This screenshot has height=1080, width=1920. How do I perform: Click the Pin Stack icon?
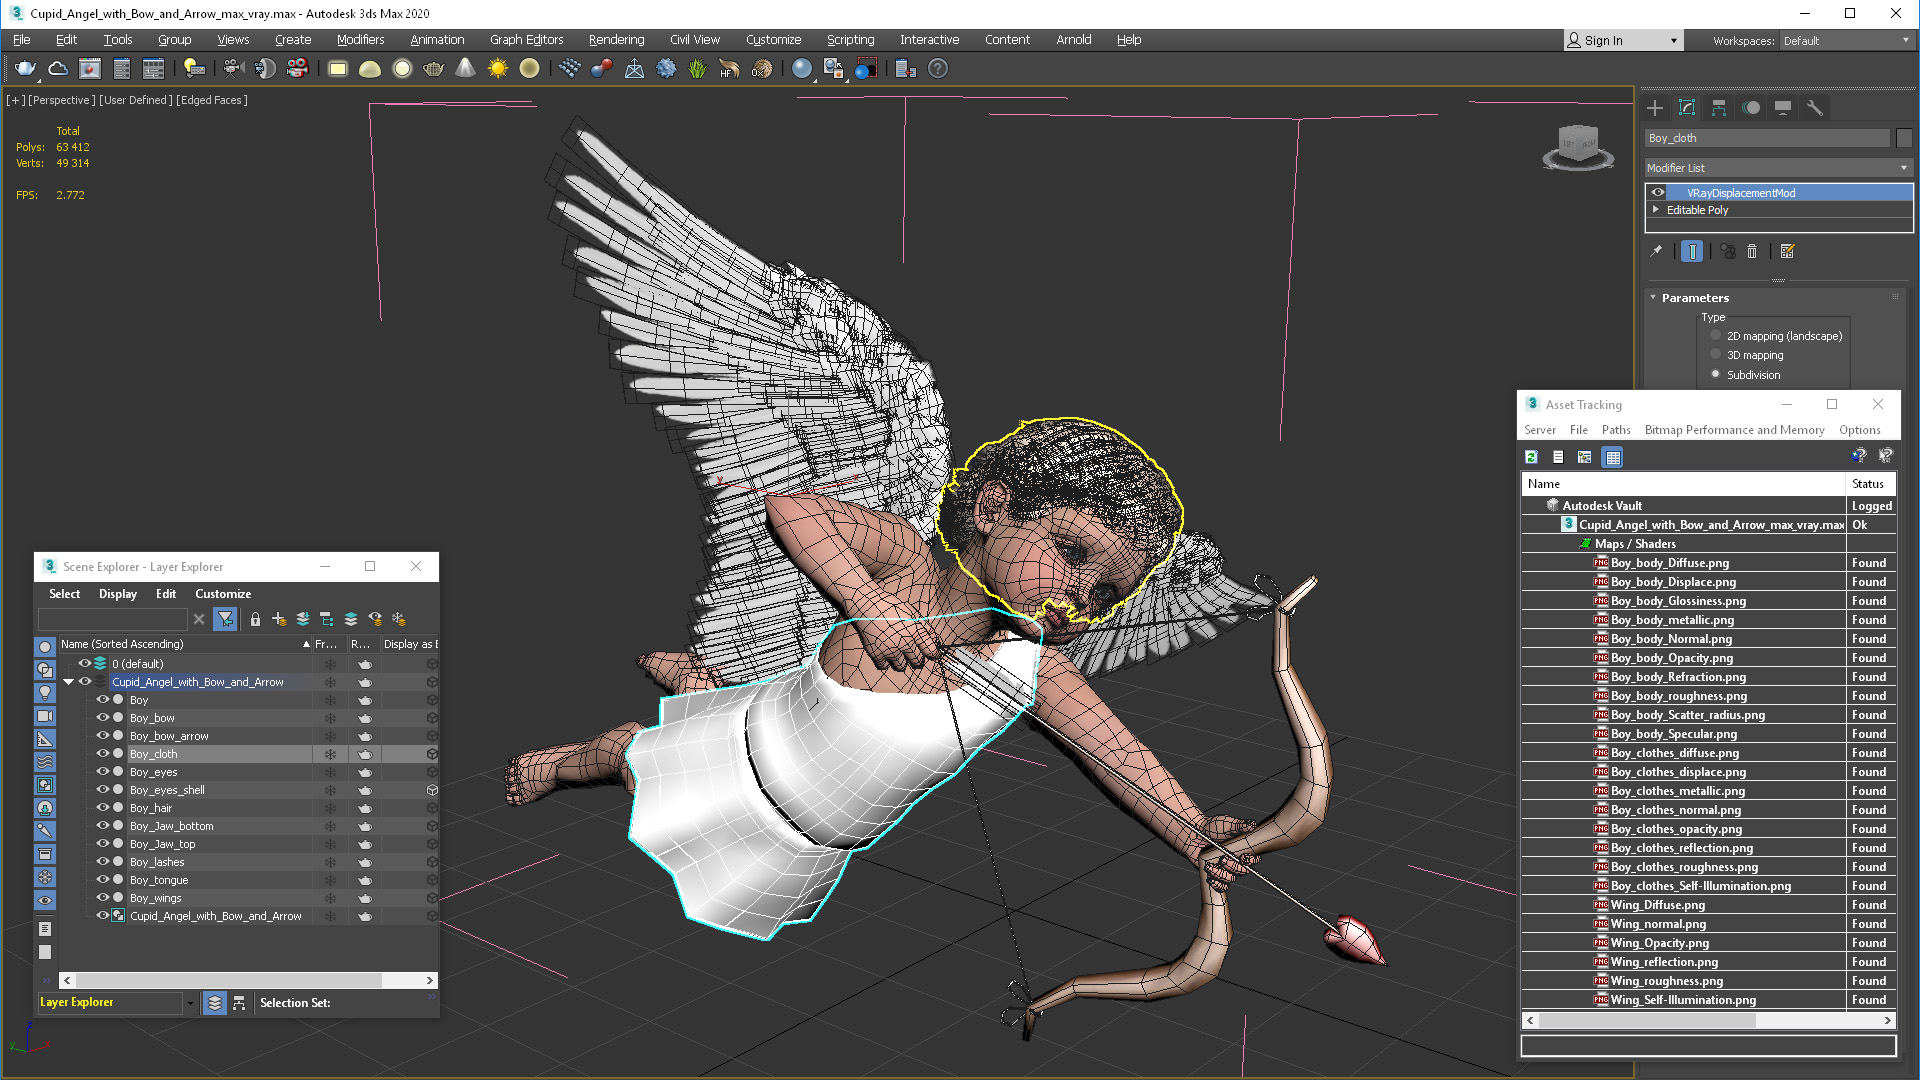click(x=1656, y=252)
